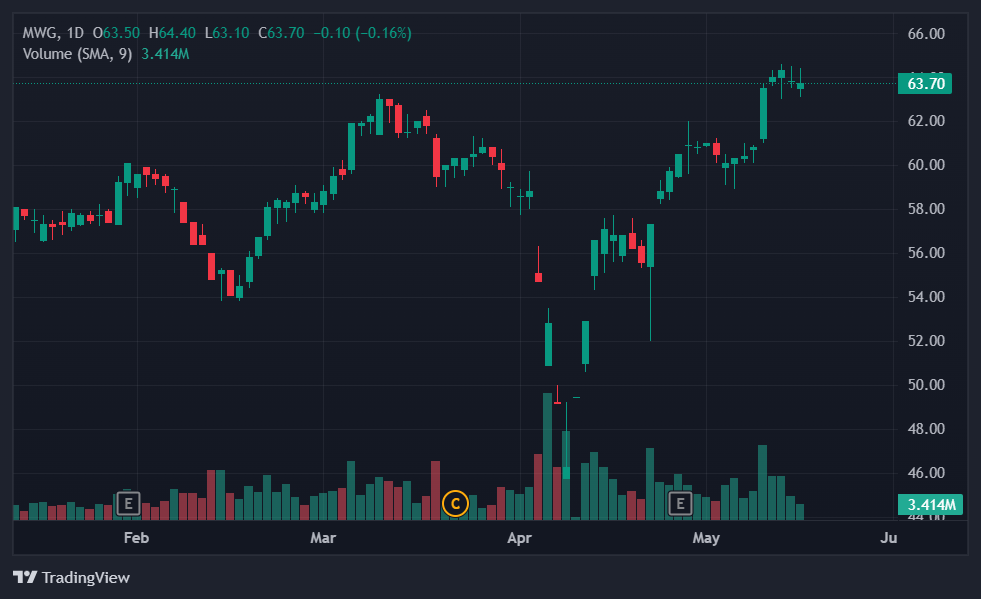Click the 60.00 price axis label
Screen dimensions: 981x599
(x=926, y=165)
